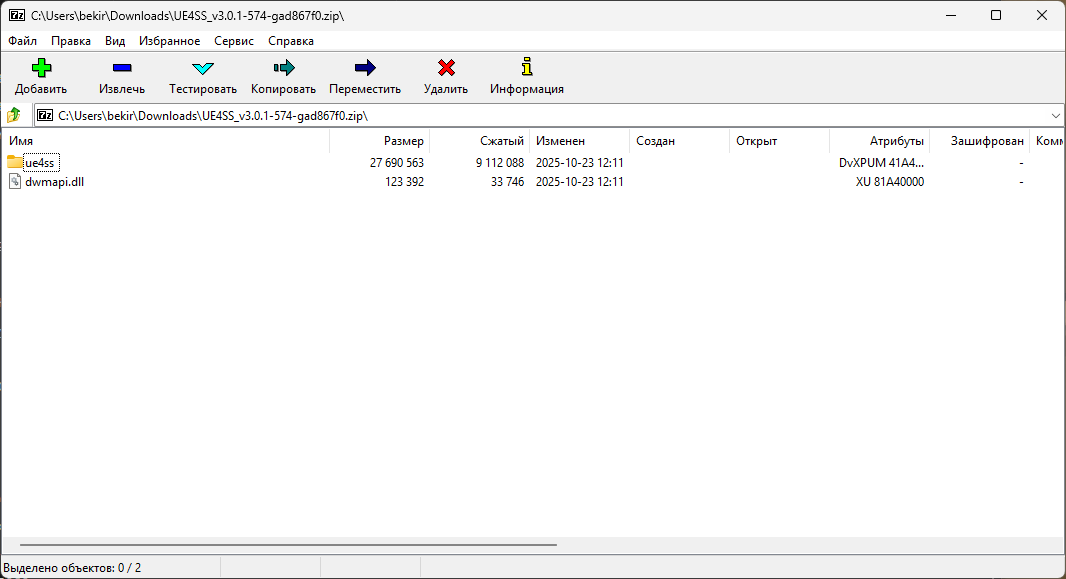
Task: Click the Переместить blue arrow icon
Action: pyautogui.click(x=365, y=68)
